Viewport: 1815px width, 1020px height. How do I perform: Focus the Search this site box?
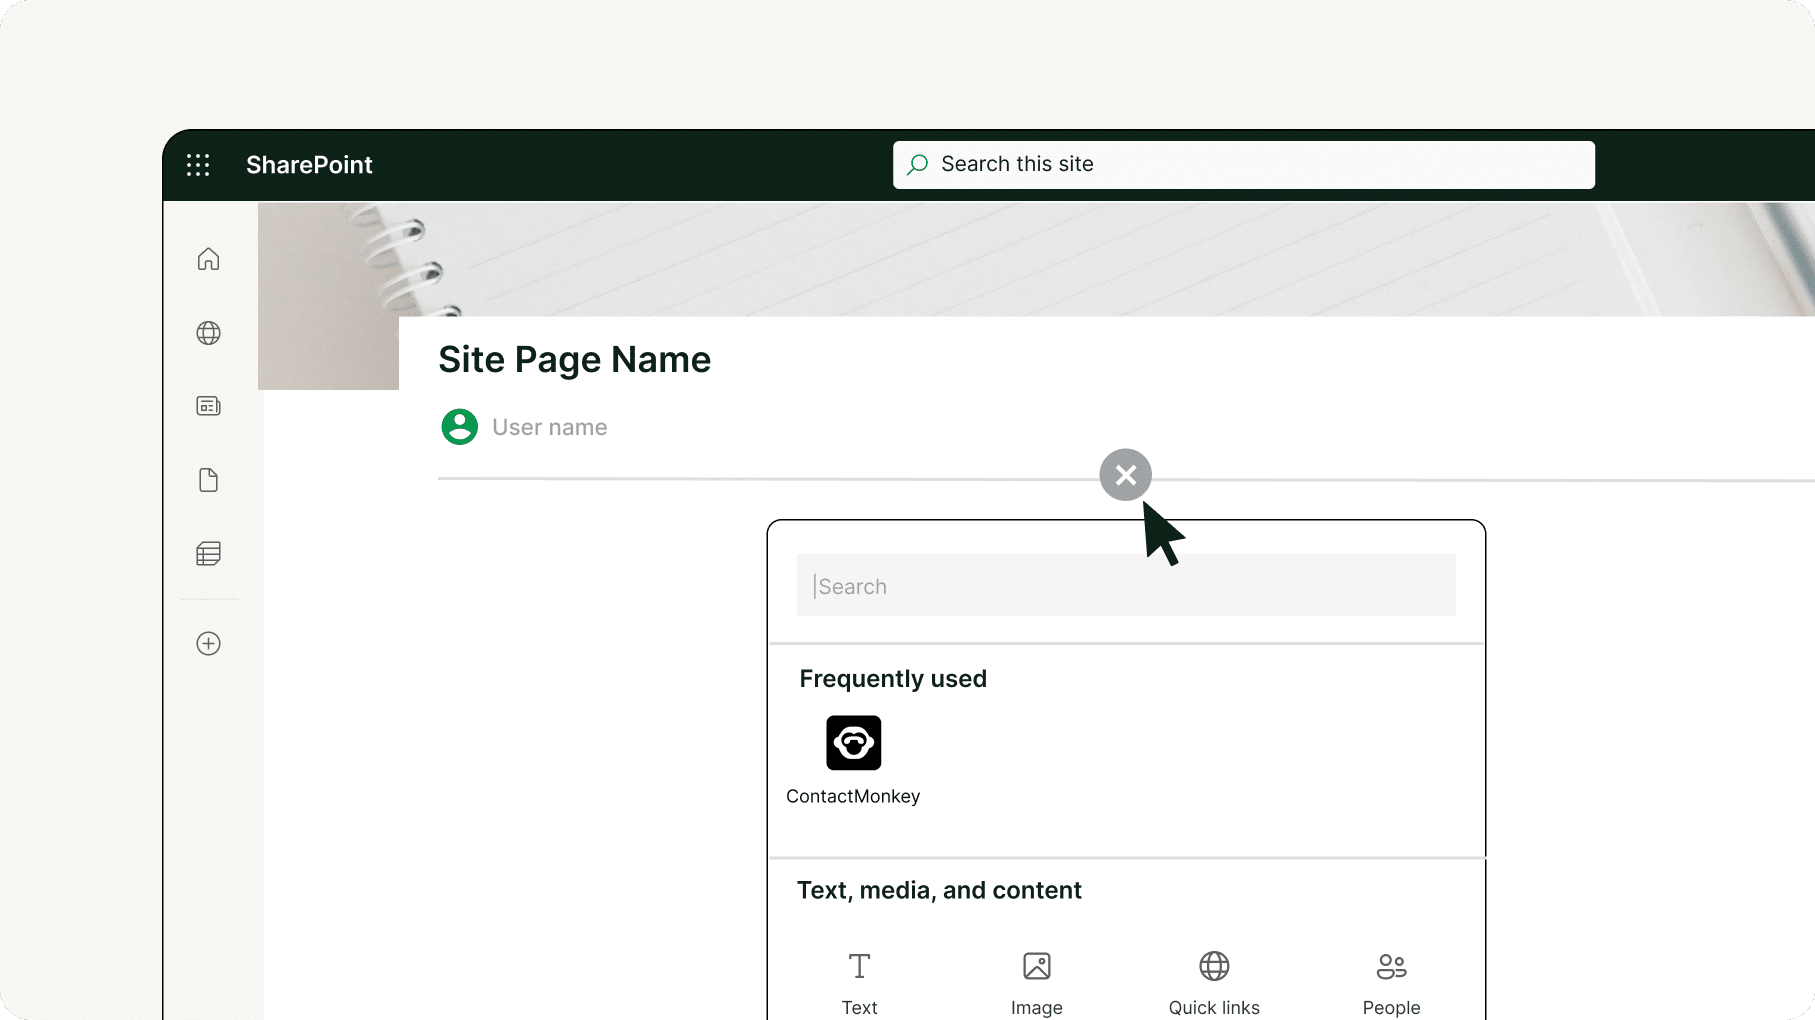pos(1243,164)
